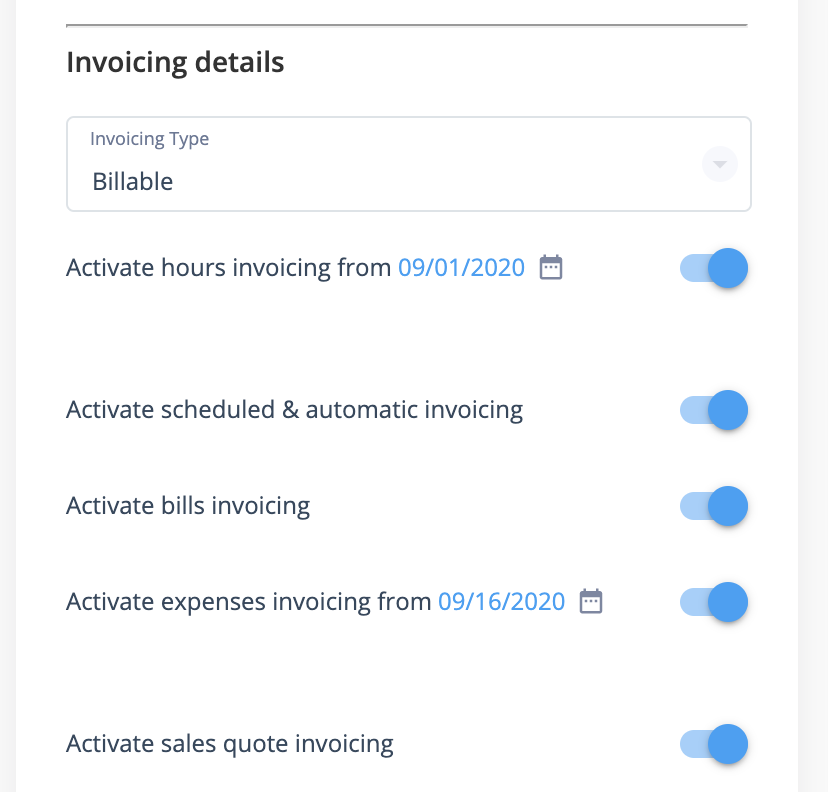The height and width of the screenshot is (792, 828).
Task: Click the Invoicing Type field label
Action: [x=149, y=139]
